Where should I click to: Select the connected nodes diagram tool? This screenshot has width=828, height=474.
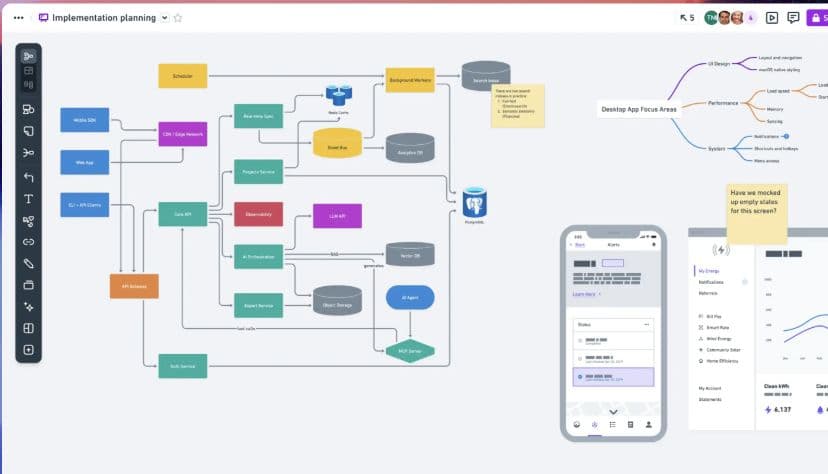(29, 221)
